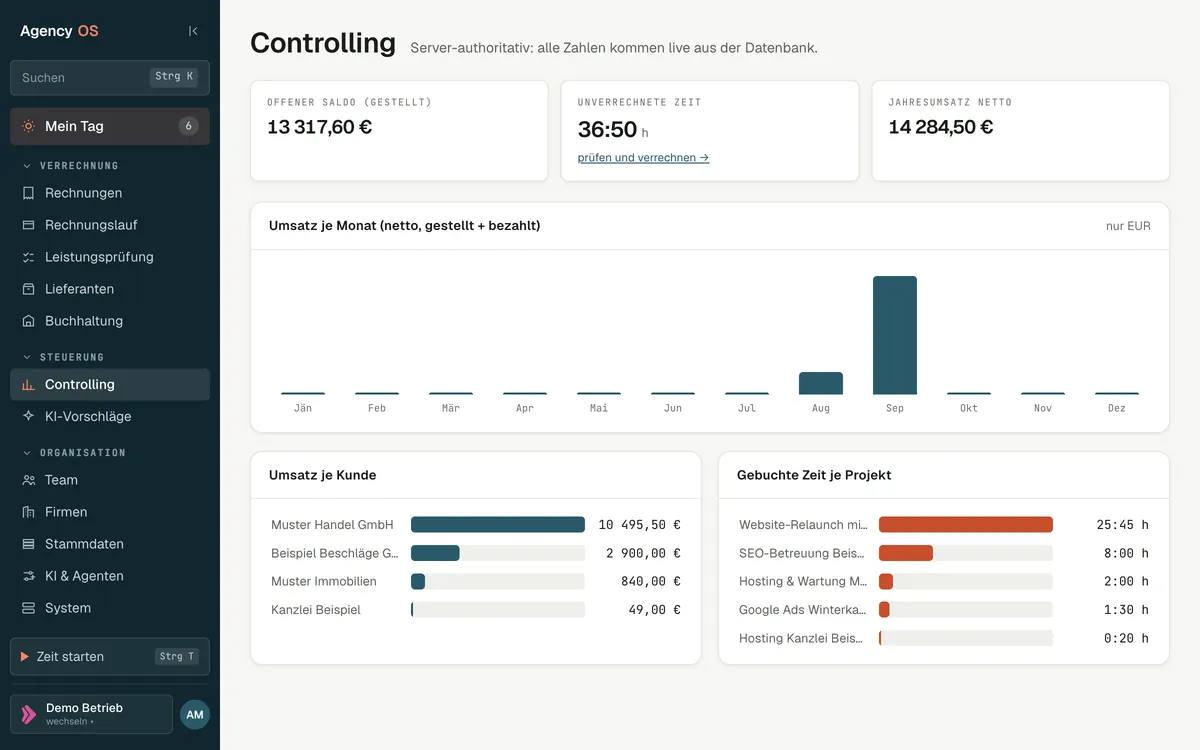Click the KI & Agenten arrows icon

coord(28,576)
